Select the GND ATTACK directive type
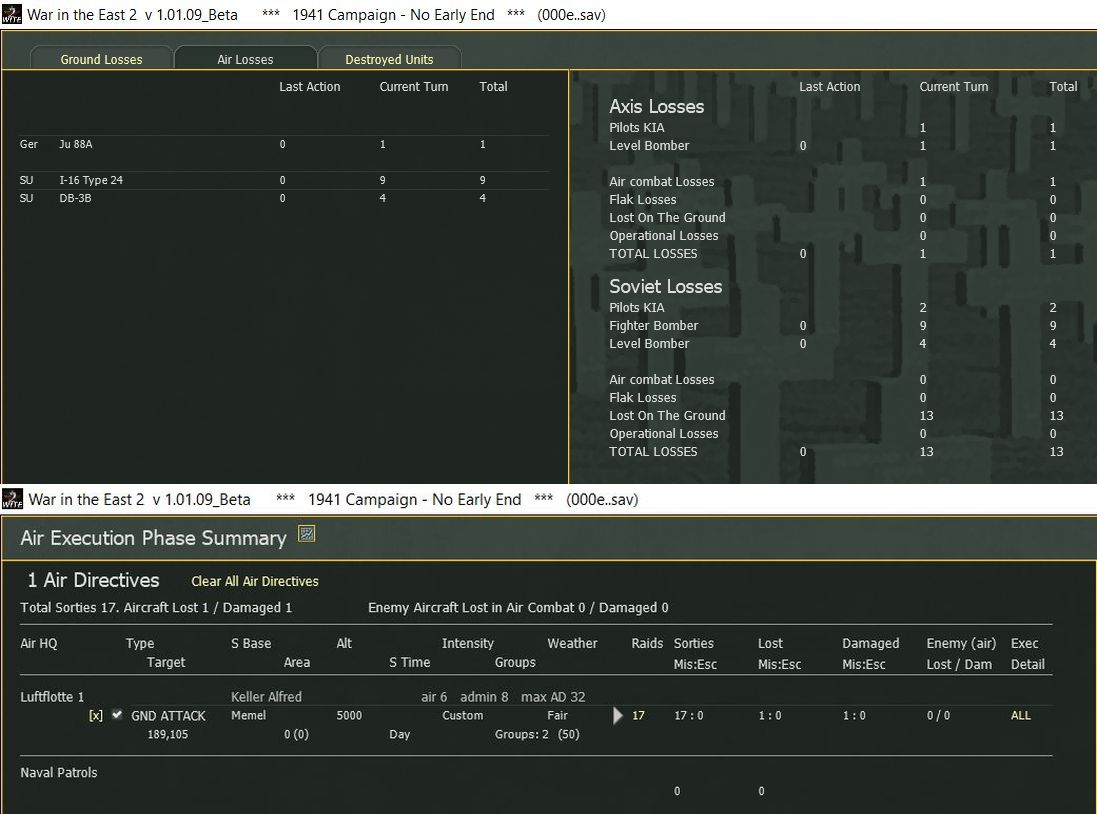 tap(169, 715)
